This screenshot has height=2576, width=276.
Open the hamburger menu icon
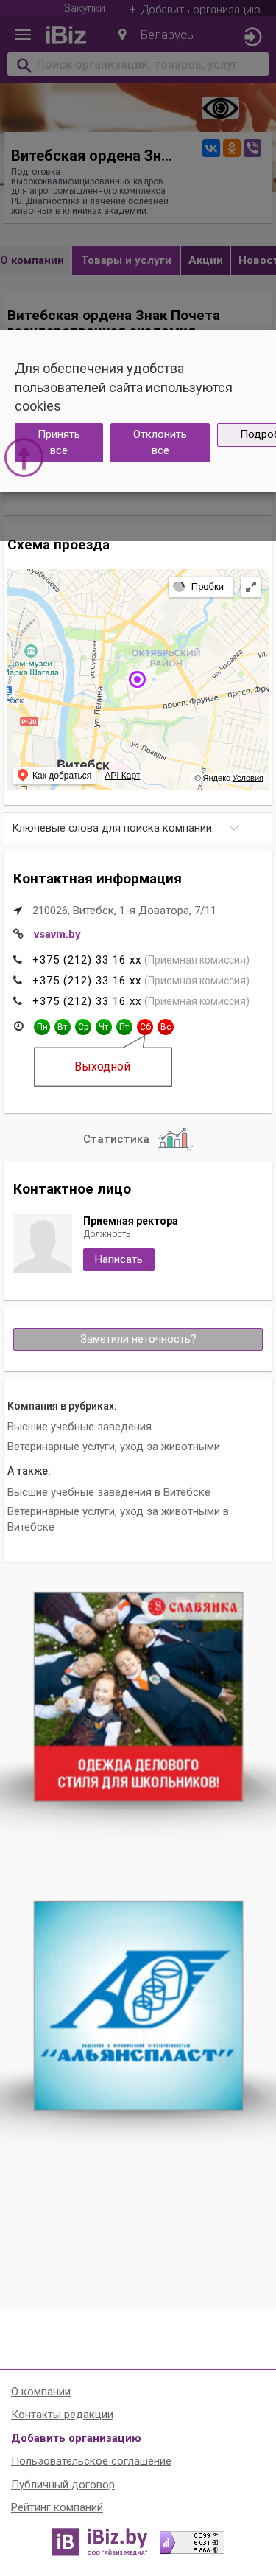pyautogui.click(x=22, y=35)
